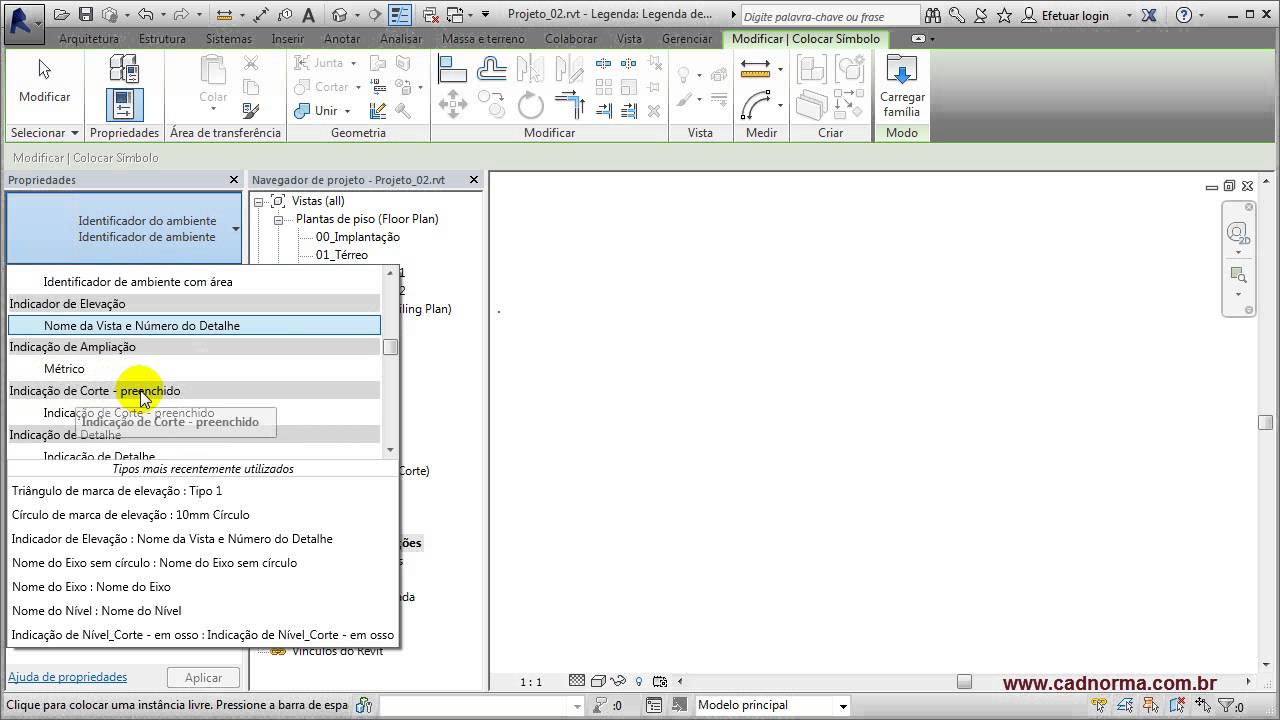Close the Navegador de projeto panel
Viewport: 1280px width, 720px height.
pos(474,180)
